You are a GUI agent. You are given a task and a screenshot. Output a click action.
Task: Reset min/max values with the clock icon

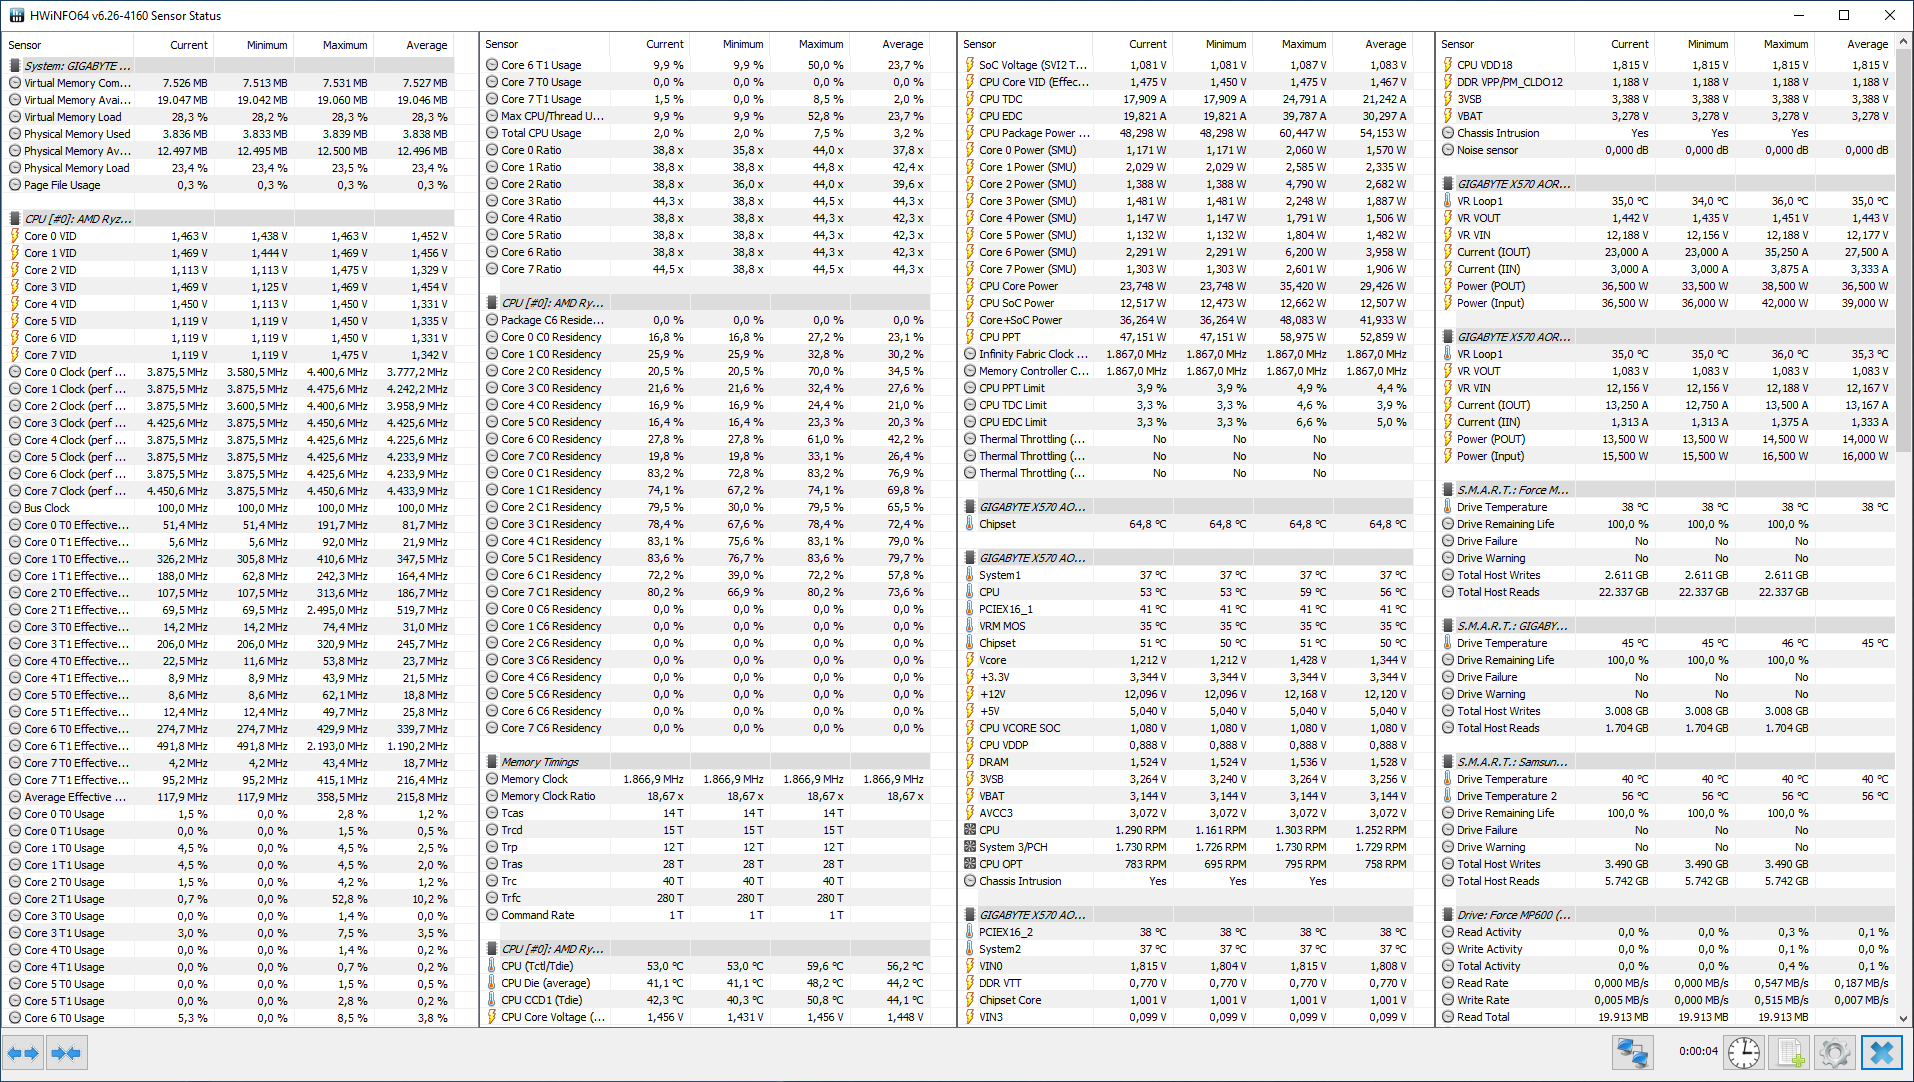(x=1744, y=1053)
